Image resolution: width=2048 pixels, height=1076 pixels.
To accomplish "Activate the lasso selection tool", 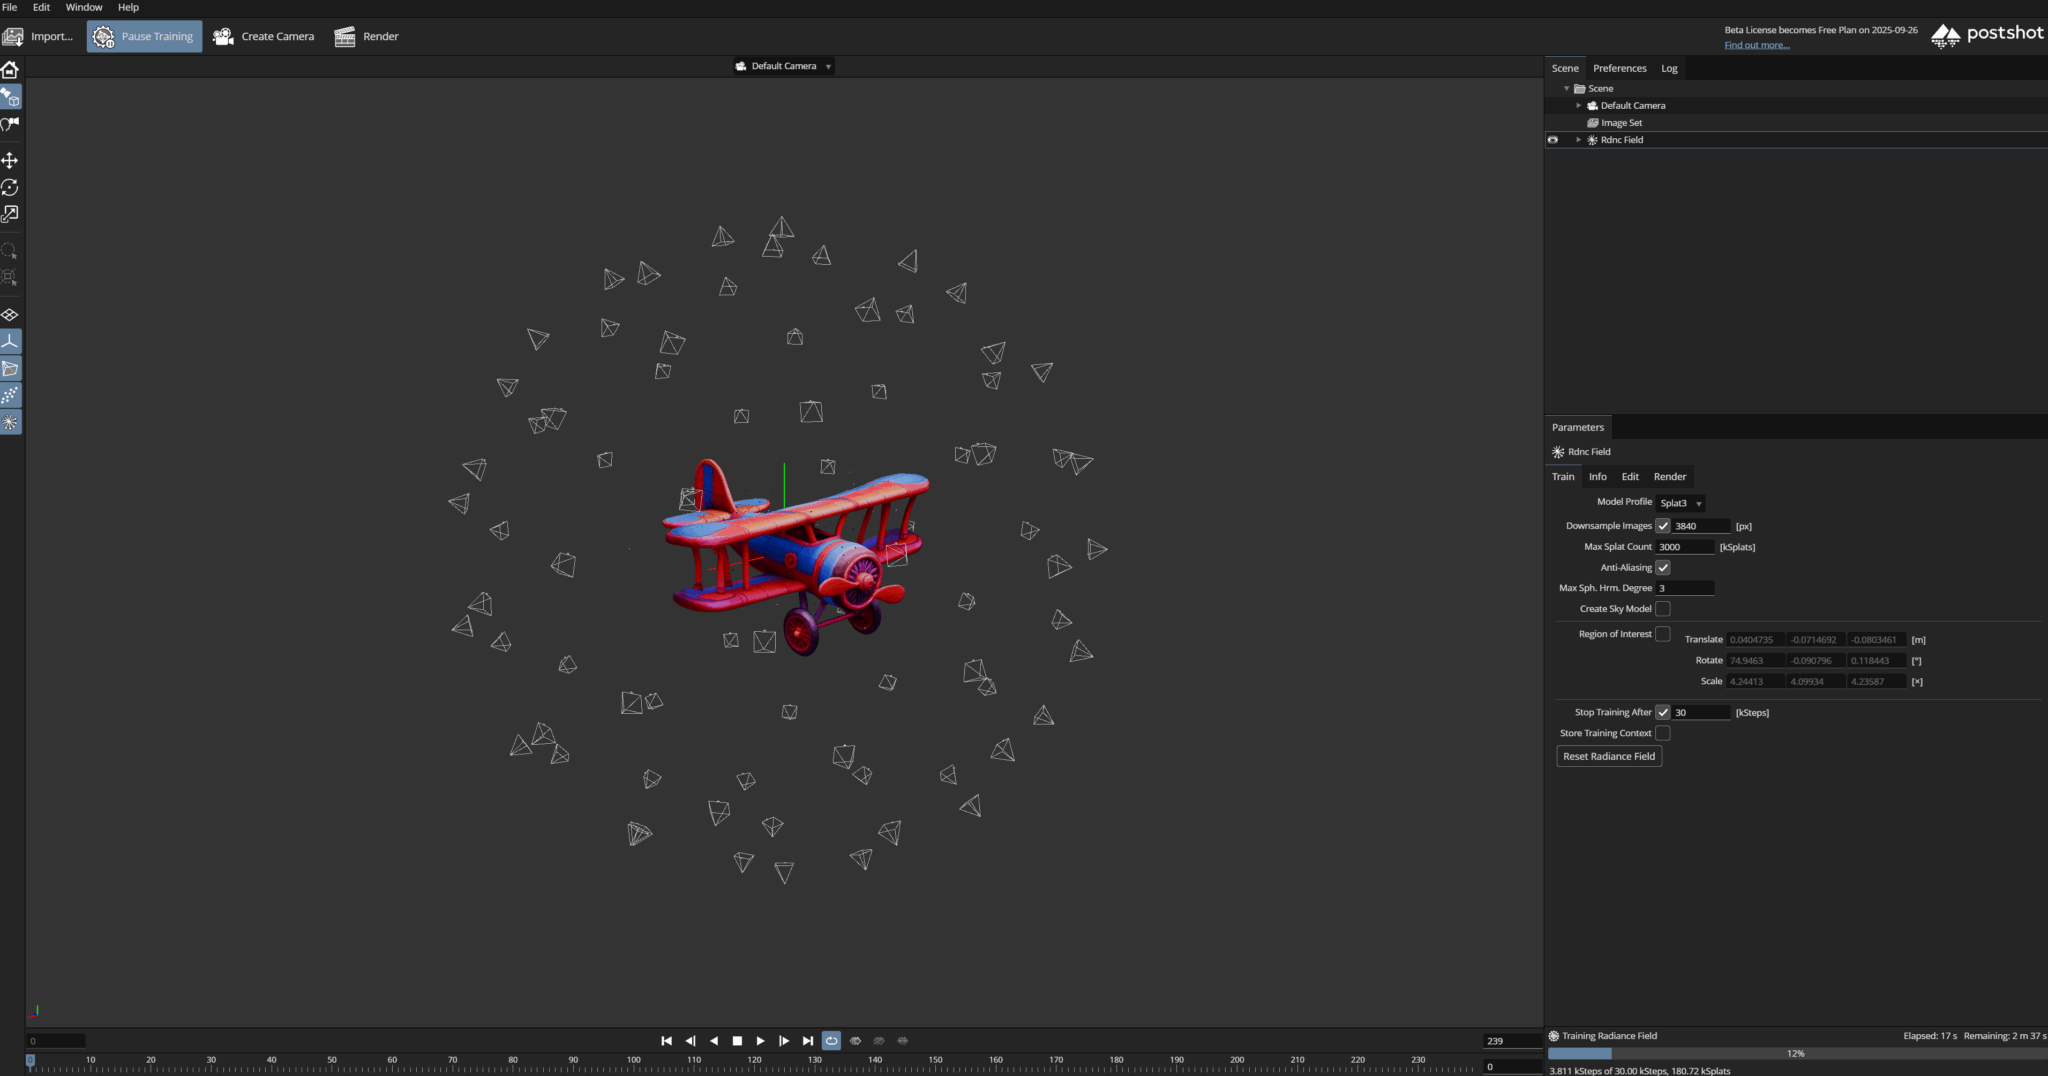I will [10, 250].
